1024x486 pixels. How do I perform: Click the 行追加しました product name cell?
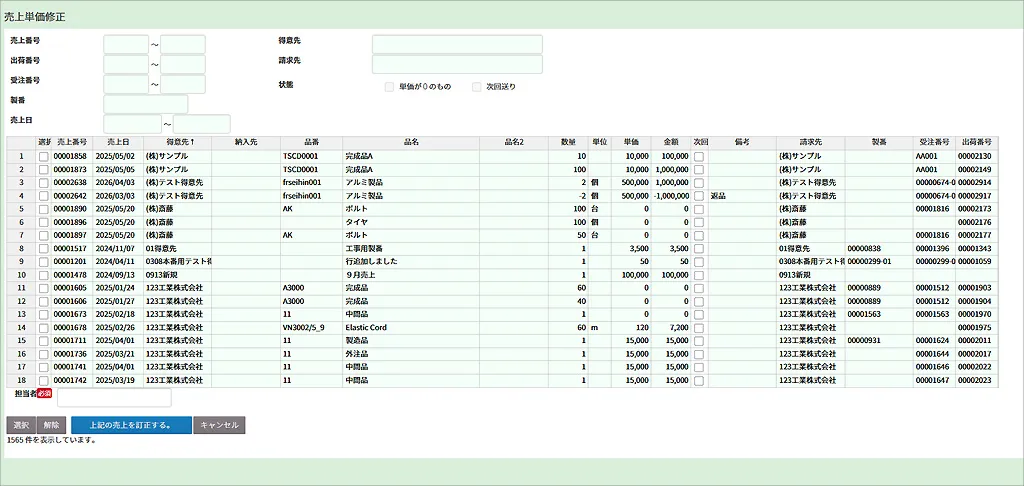(x=411, y=261)
